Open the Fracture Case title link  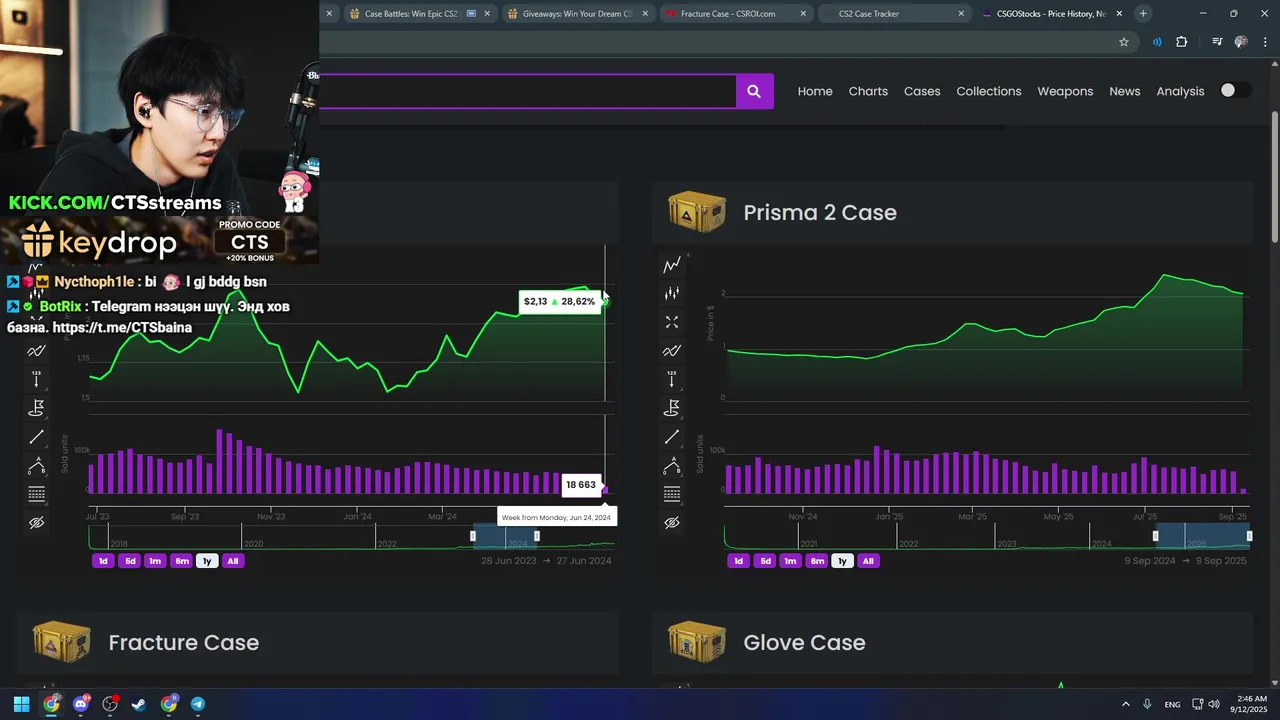click(x=183, y=643)
